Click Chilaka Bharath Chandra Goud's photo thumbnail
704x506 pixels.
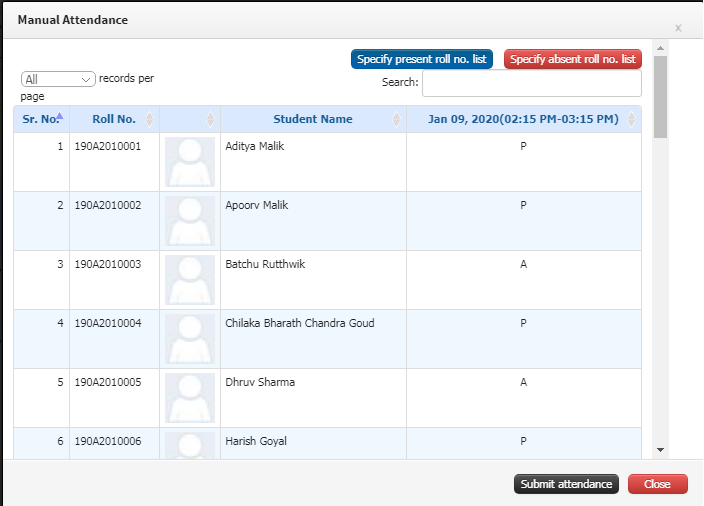click(x=190, y=339)
